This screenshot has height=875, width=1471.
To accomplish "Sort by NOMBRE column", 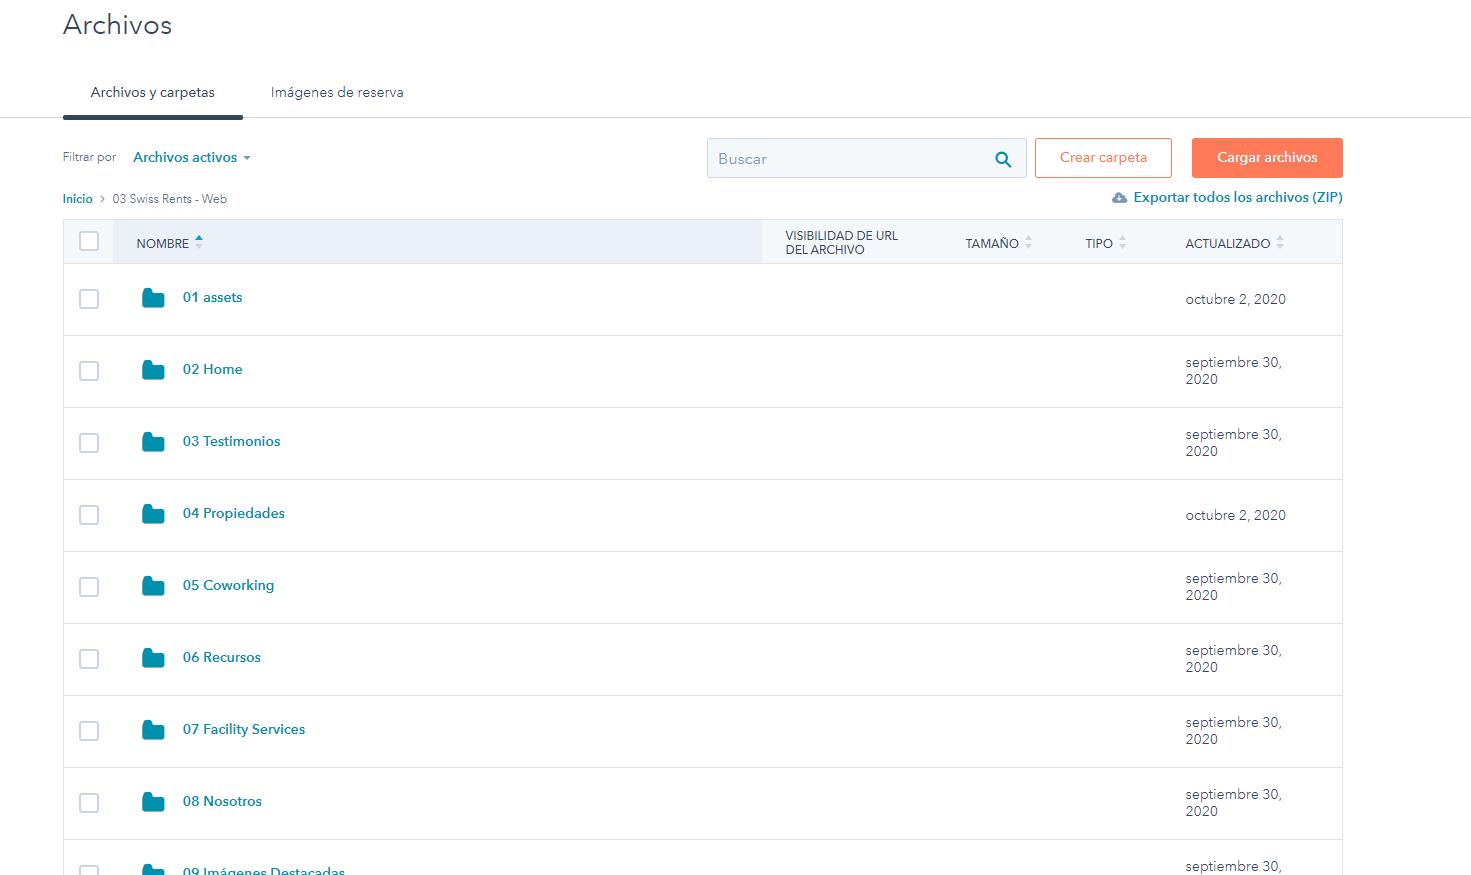I will (169, 243).
